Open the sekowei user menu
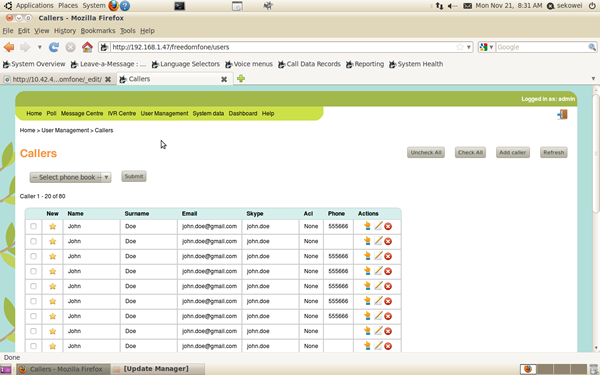The height and width of the screenshot is (375, 600). [x=565, y=6]
